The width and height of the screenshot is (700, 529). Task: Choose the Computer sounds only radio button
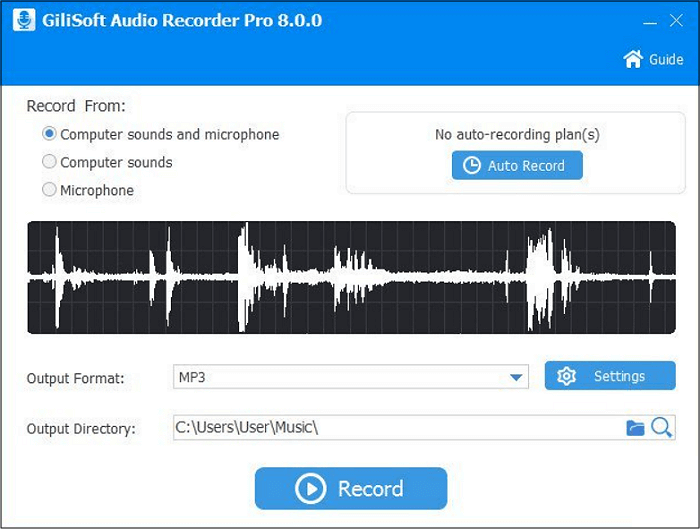point(49,162)
